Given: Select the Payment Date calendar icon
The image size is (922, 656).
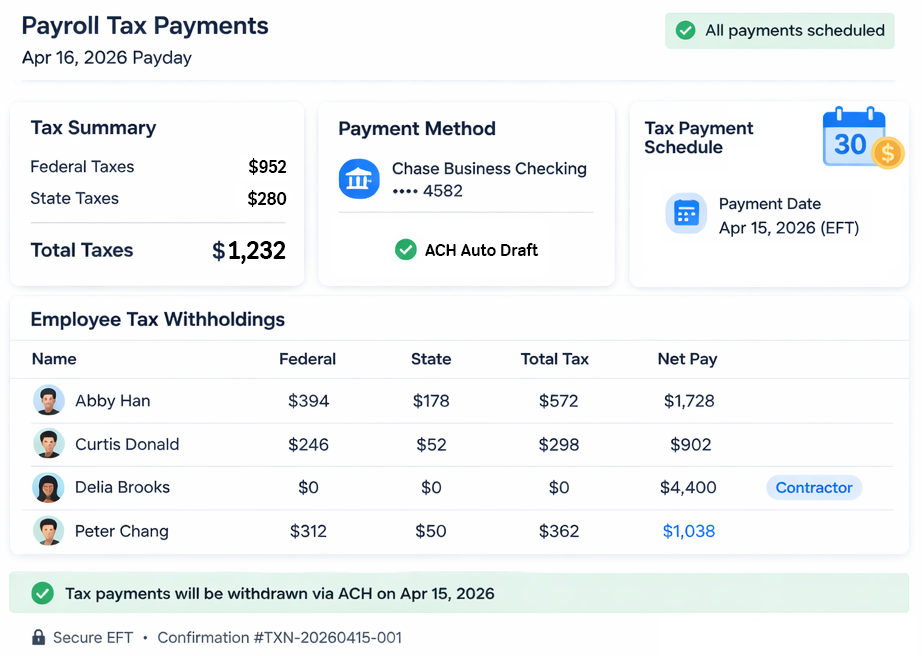Looking at the screenshot, I should point(686,213).
